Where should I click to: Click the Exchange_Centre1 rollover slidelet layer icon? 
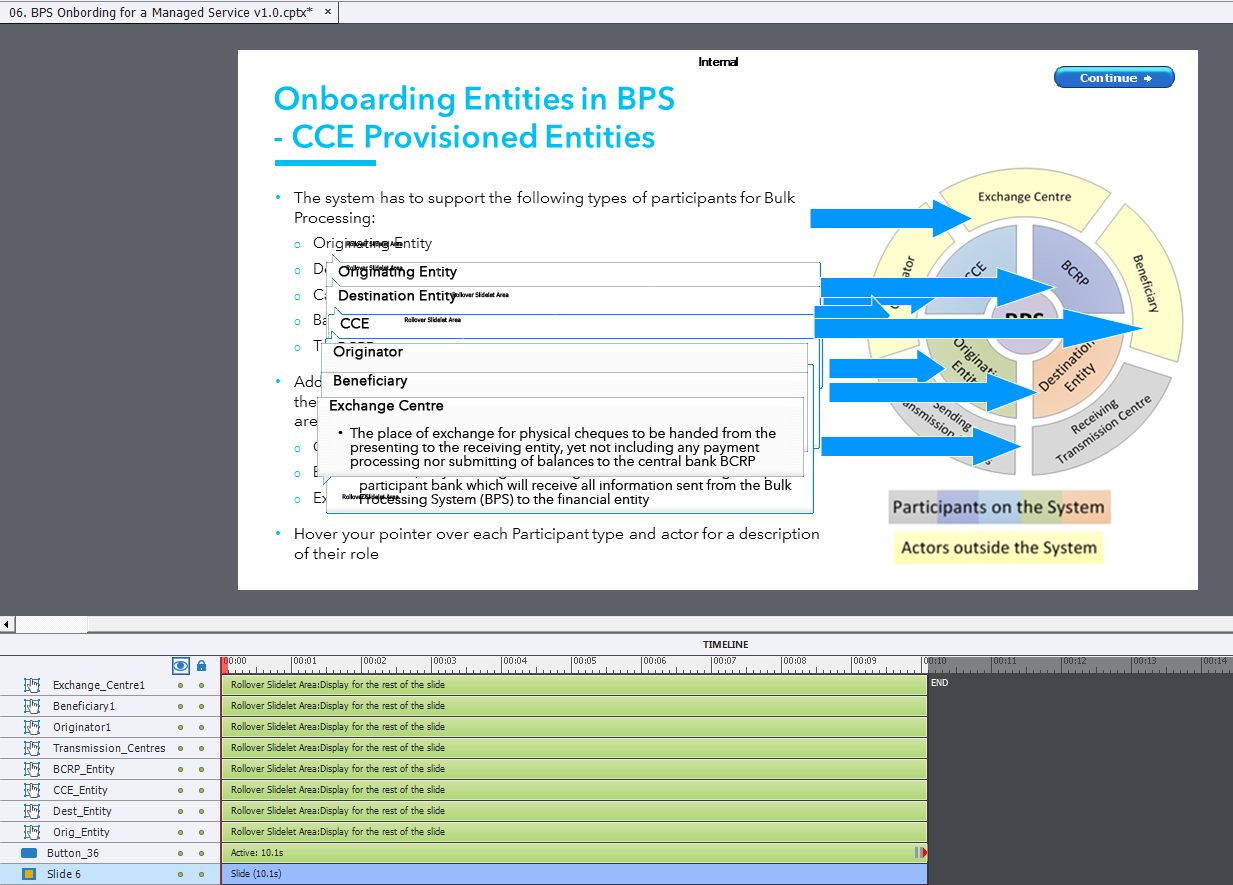[31, 685]
